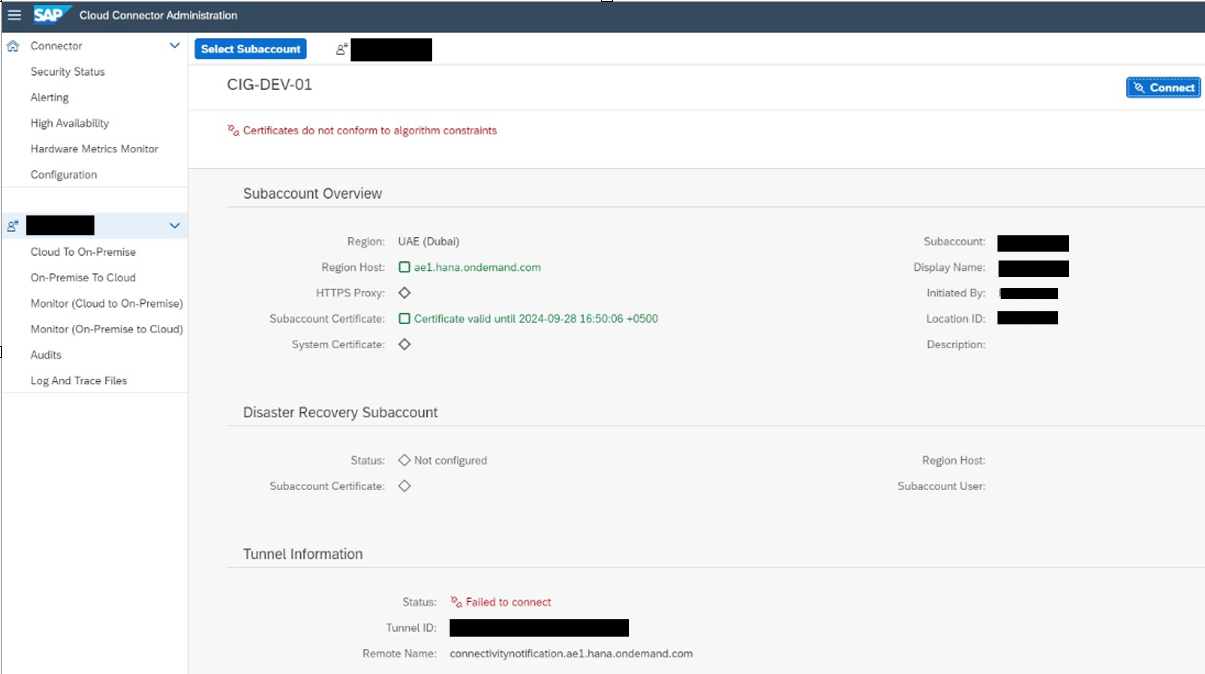The image size is (1205, 674).
Task: Click the subaccount user icon beside Select Subaccount
Action: [x=342, y=49]
